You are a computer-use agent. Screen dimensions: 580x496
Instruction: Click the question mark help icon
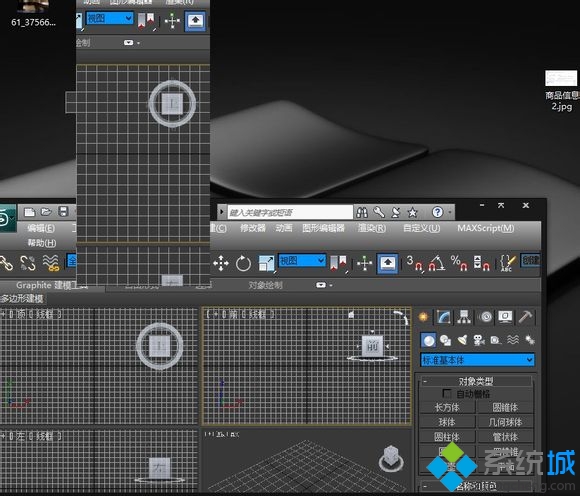click(x=437, y=212)
